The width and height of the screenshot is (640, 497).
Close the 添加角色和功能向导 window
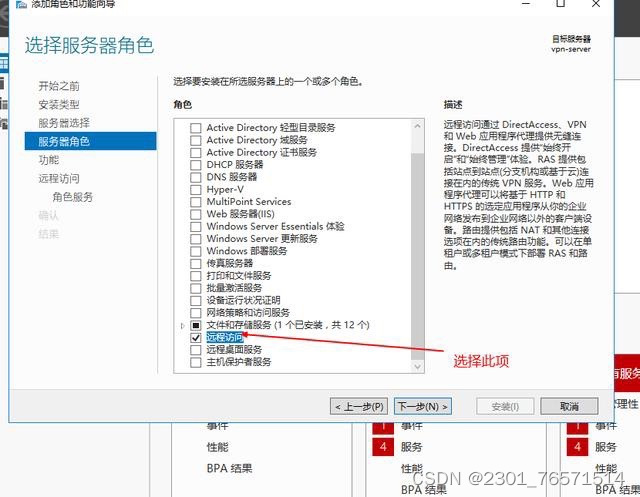pyautogui.click(x=596, y=4)
